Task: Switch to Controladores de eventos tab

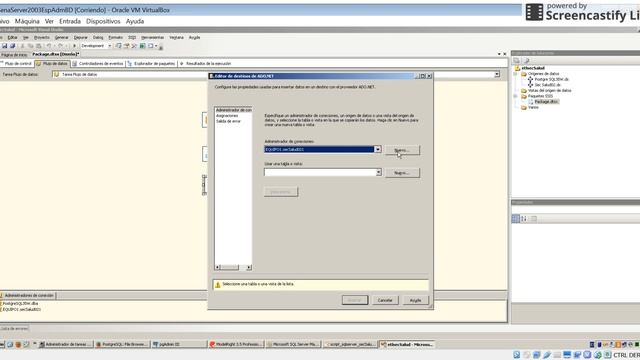Action: 98,64
